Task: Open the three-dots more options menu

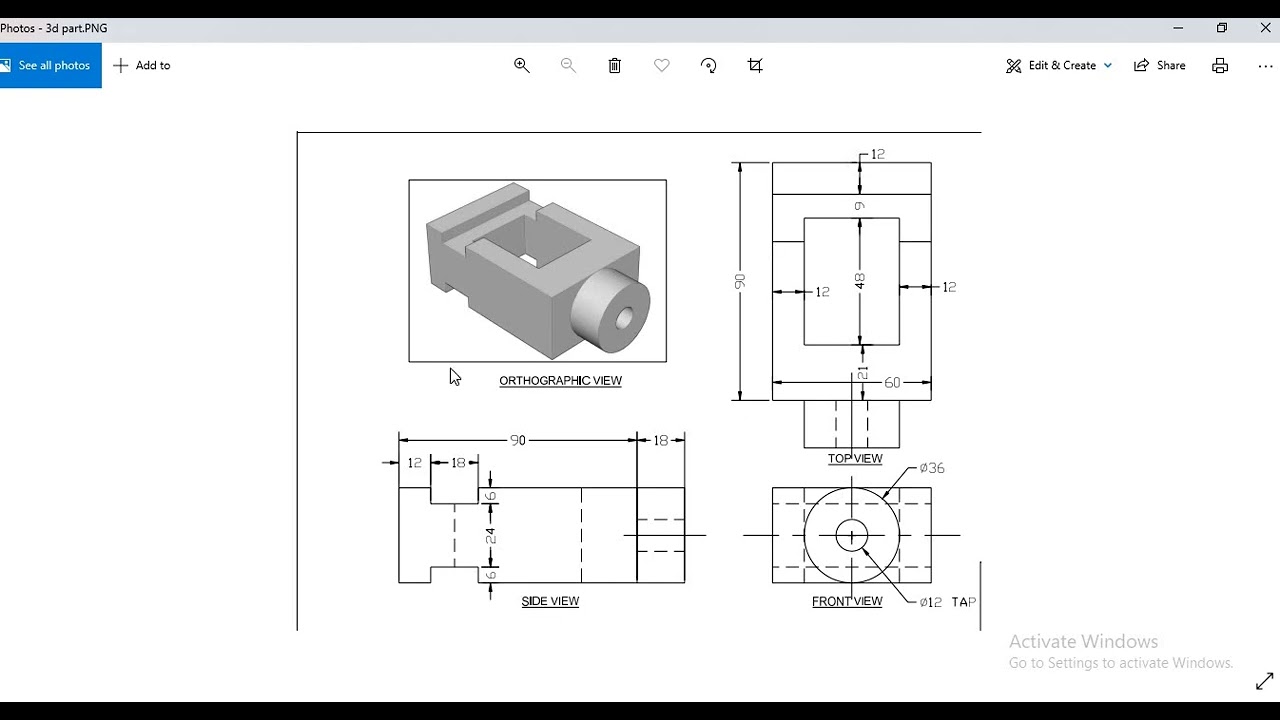Action: coord(1265,65)
